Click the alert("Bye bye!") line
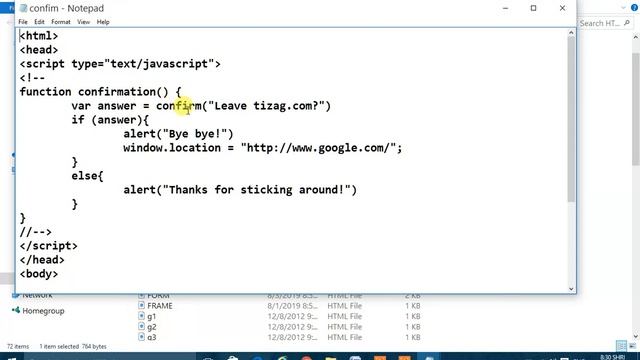Screen dimensions: 640x360 [x=178, y=134]
